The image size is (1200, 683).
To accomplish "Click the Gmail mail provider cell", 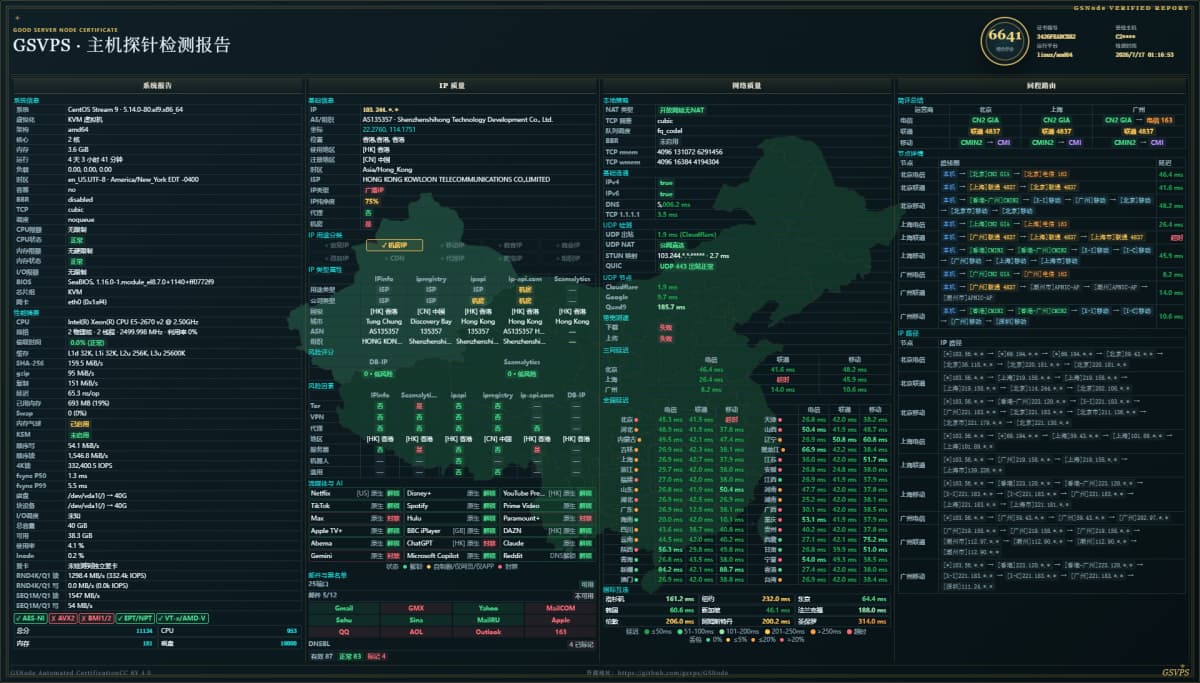I will point(344,608).
